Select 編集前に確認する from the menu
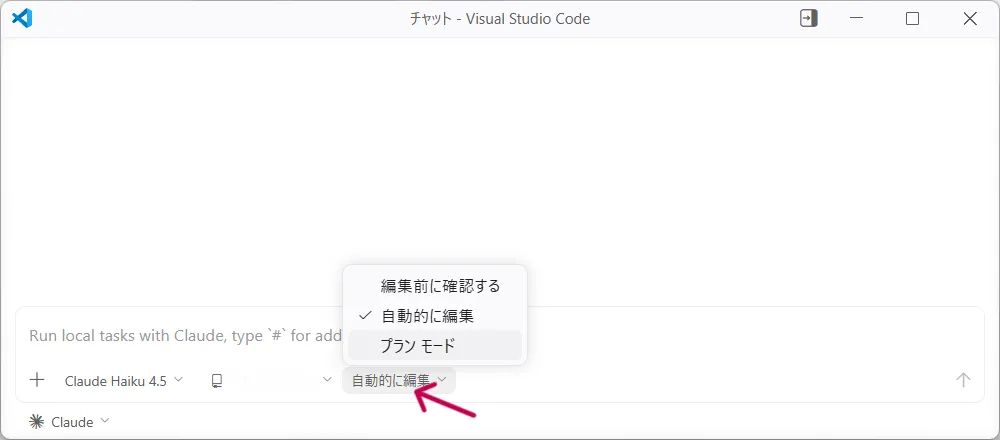Screen dimensions: 1000x440 tap(435, 286)
